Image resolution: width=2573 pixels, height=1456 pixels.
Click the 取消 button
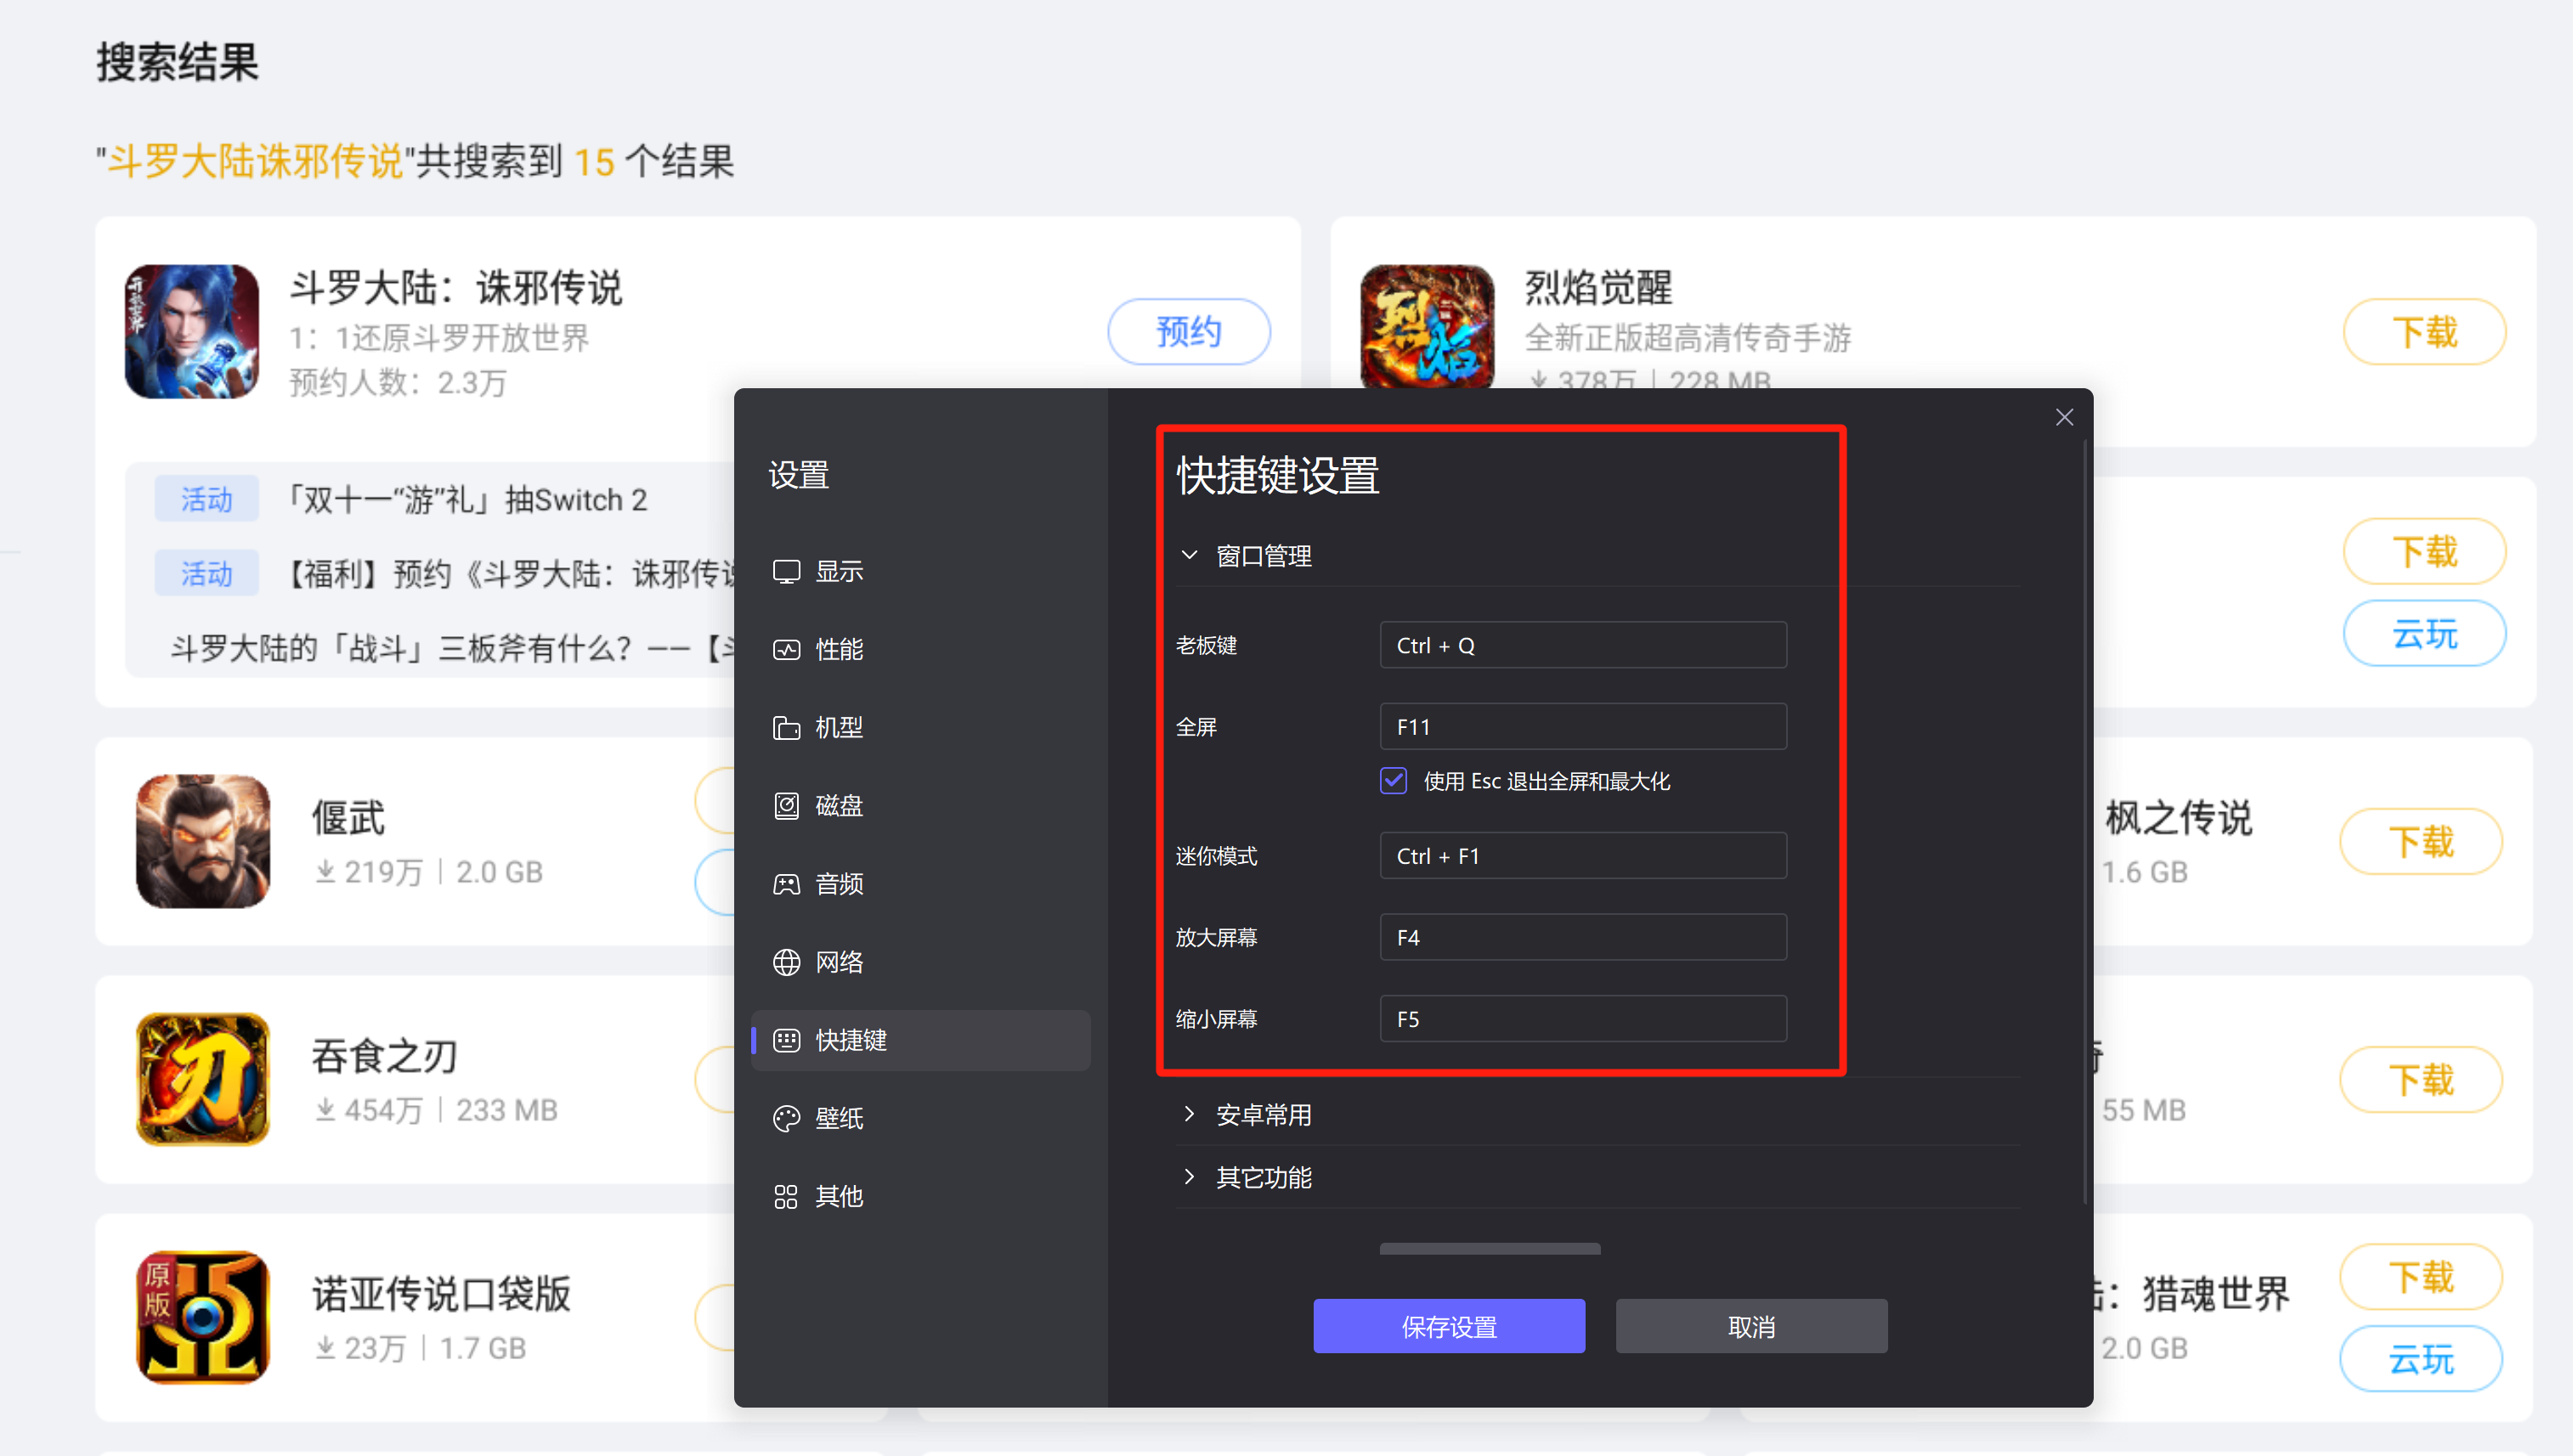tap(1751, 1326)
